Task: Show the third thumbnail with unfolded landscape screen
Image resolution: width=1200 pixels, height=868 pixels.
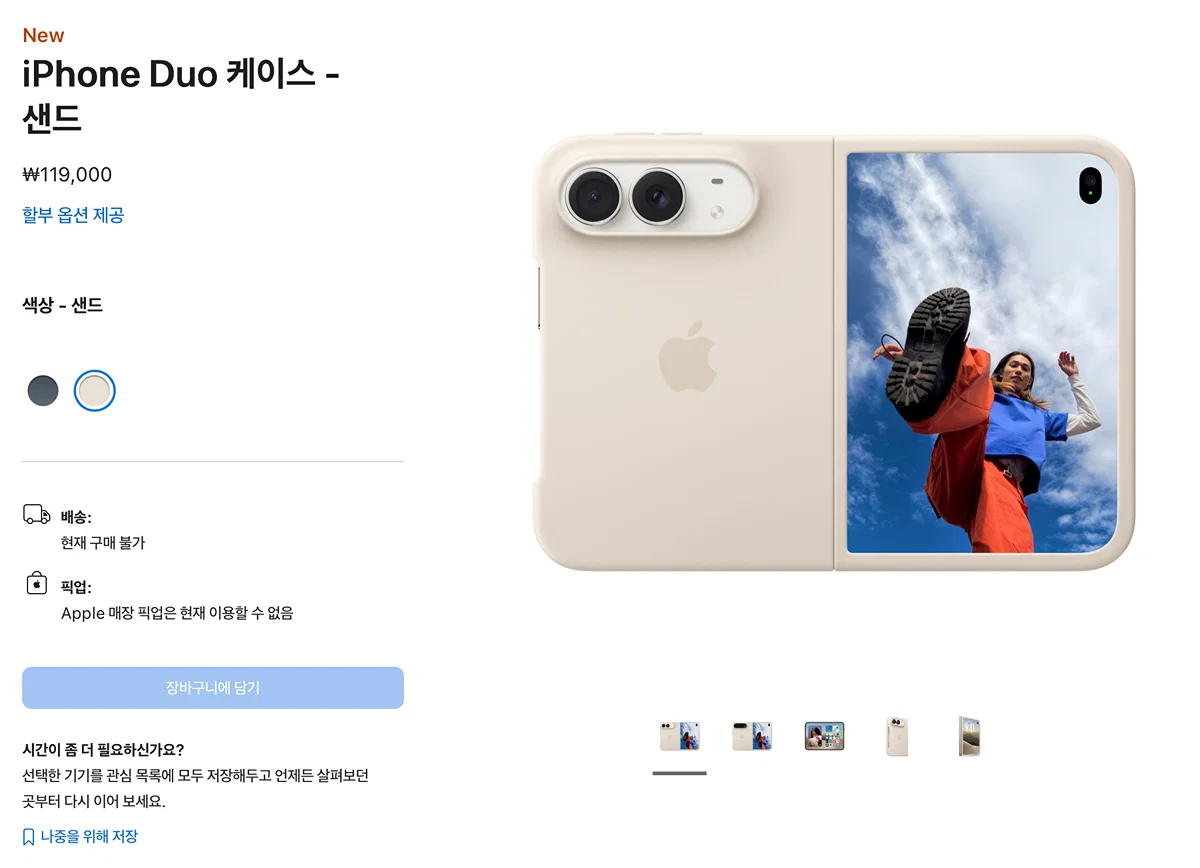Action: [825, 736]
